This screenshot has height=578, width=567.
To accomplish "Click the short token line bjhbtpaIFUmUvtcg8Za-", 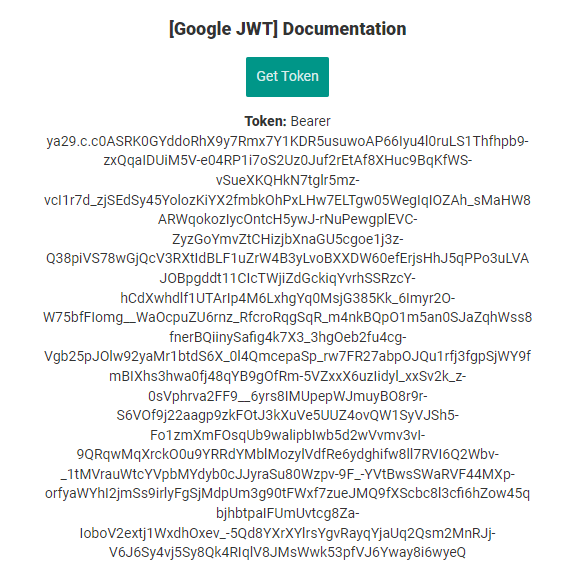I will point(288,513).
